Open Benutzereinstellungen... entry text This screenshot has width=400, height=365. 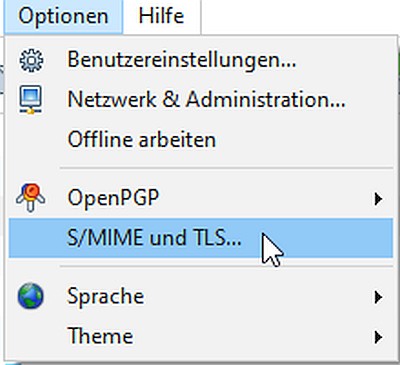tap(182, 60)
